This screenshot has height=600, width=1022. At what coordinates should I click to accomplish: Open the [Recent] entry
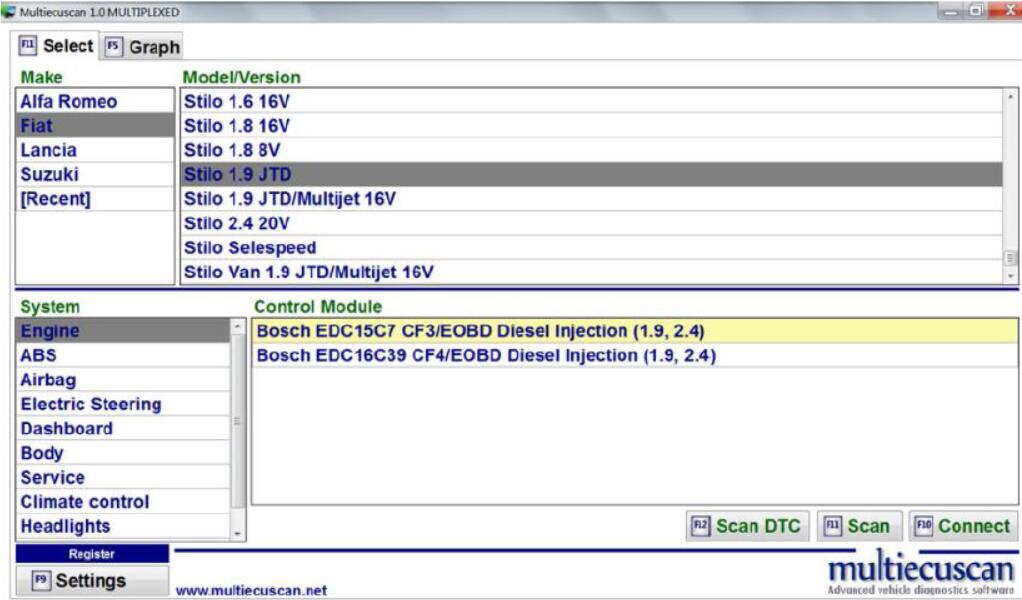pos(95,199)
